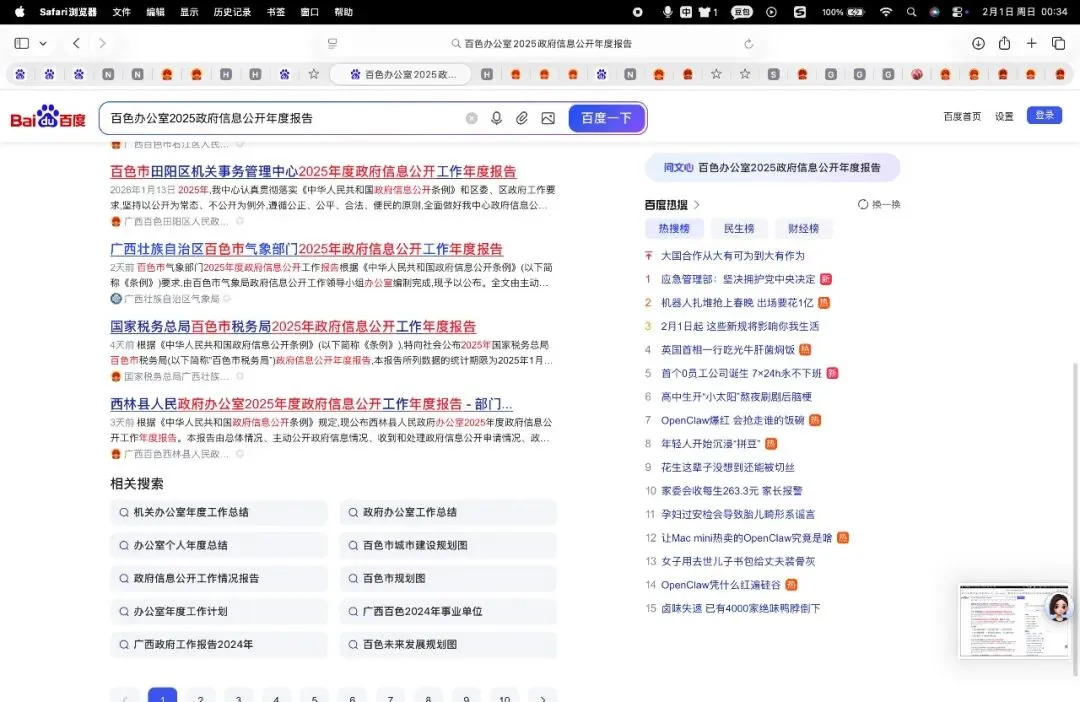
Task: Show tab overview
Action: click(x=1059, y=43)
